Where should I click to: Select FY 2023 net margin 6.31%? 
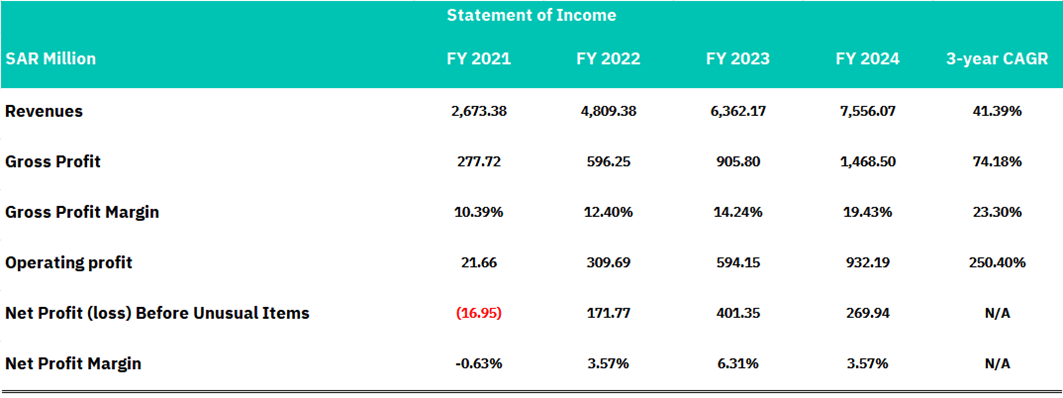click(738, 364)
